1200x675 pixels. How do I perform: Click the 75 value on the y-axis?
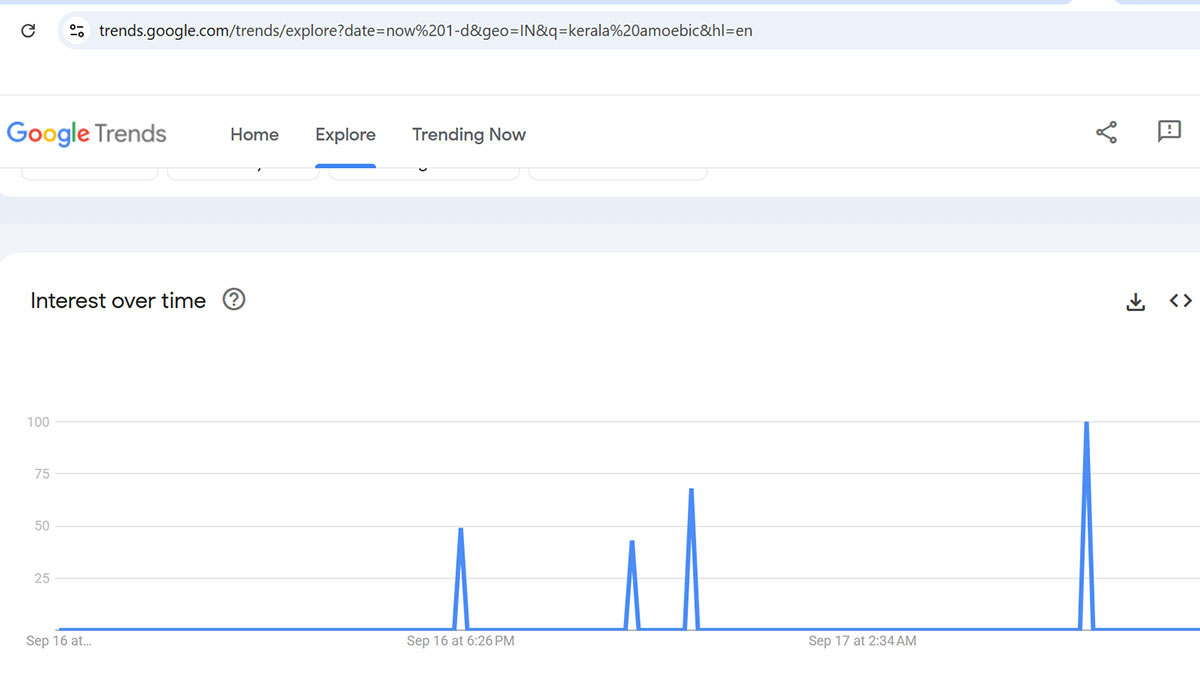(x=38, y=474)
